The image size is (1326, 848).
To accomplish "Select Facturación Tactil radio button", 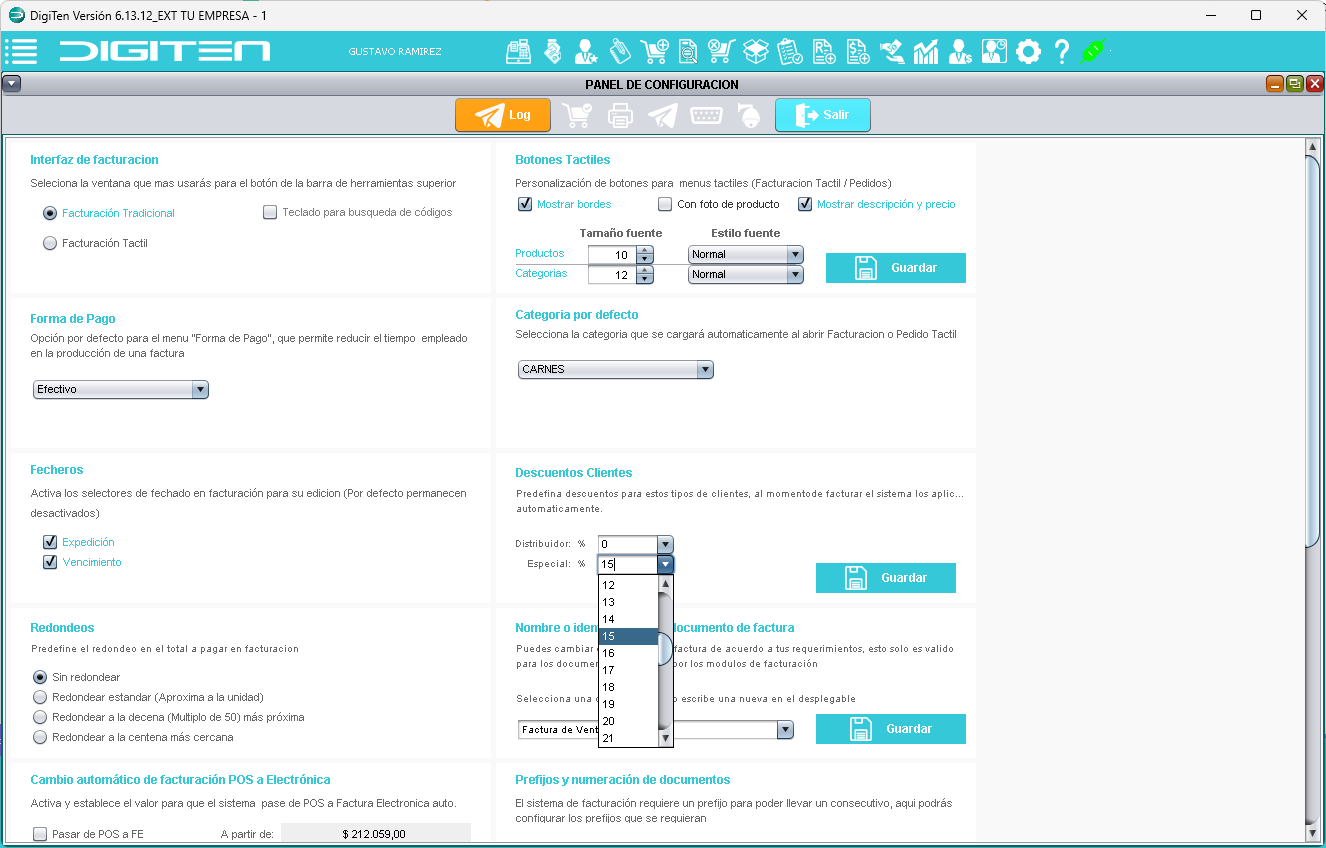I will coord(50,243).
